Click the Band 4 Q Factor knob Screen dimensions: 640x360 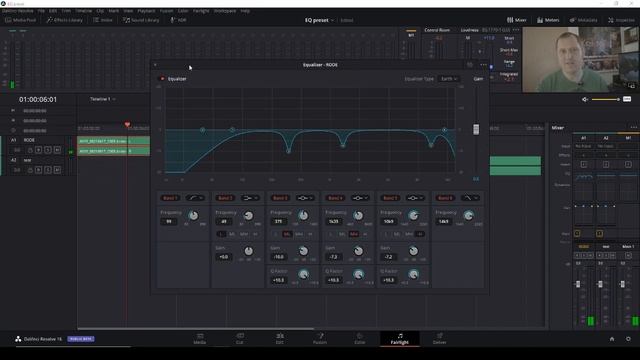358,274
